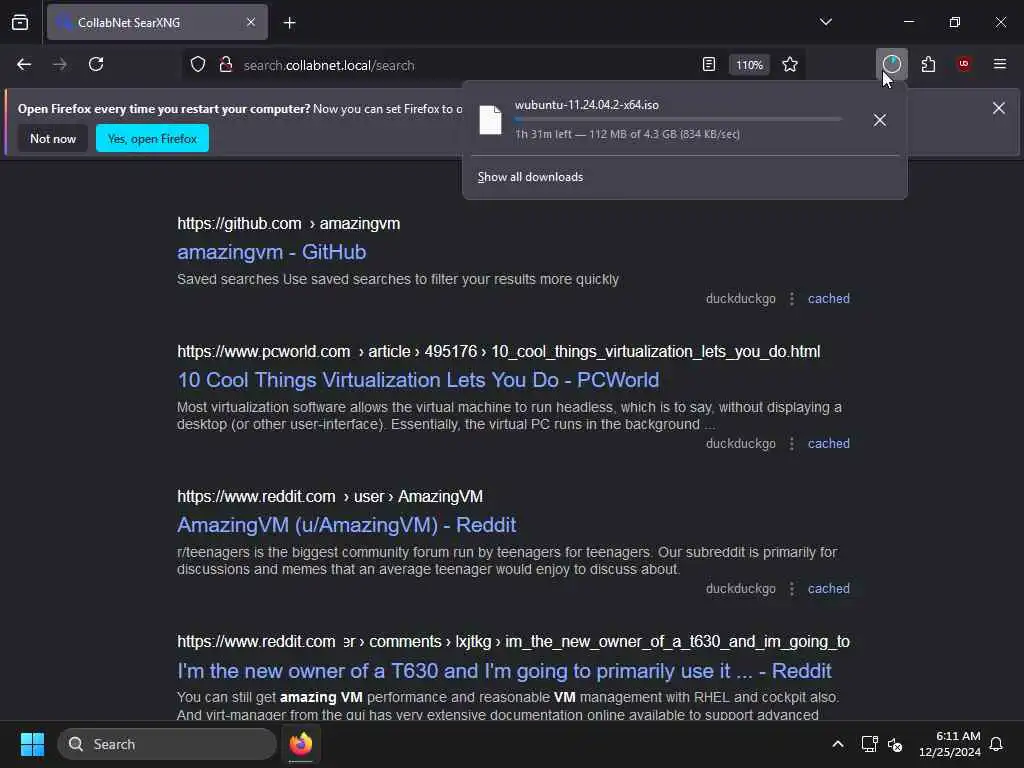Click reddit.com user AmazingVM URL
The width and height of the screenshot is (1024, 768).
[330, 496]
